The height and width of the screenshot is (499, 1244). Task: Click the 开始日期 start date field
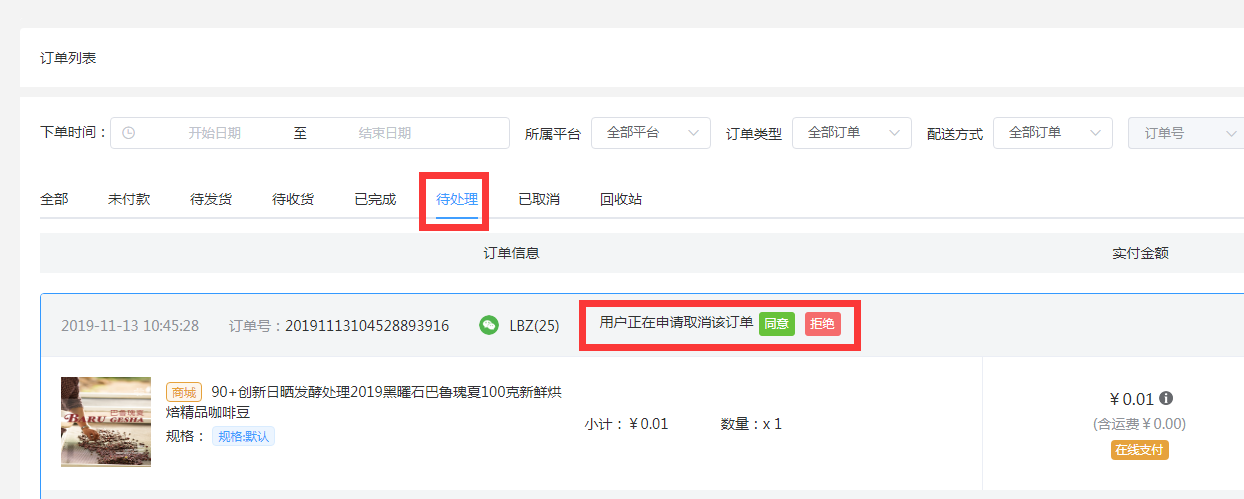(215, 133)
